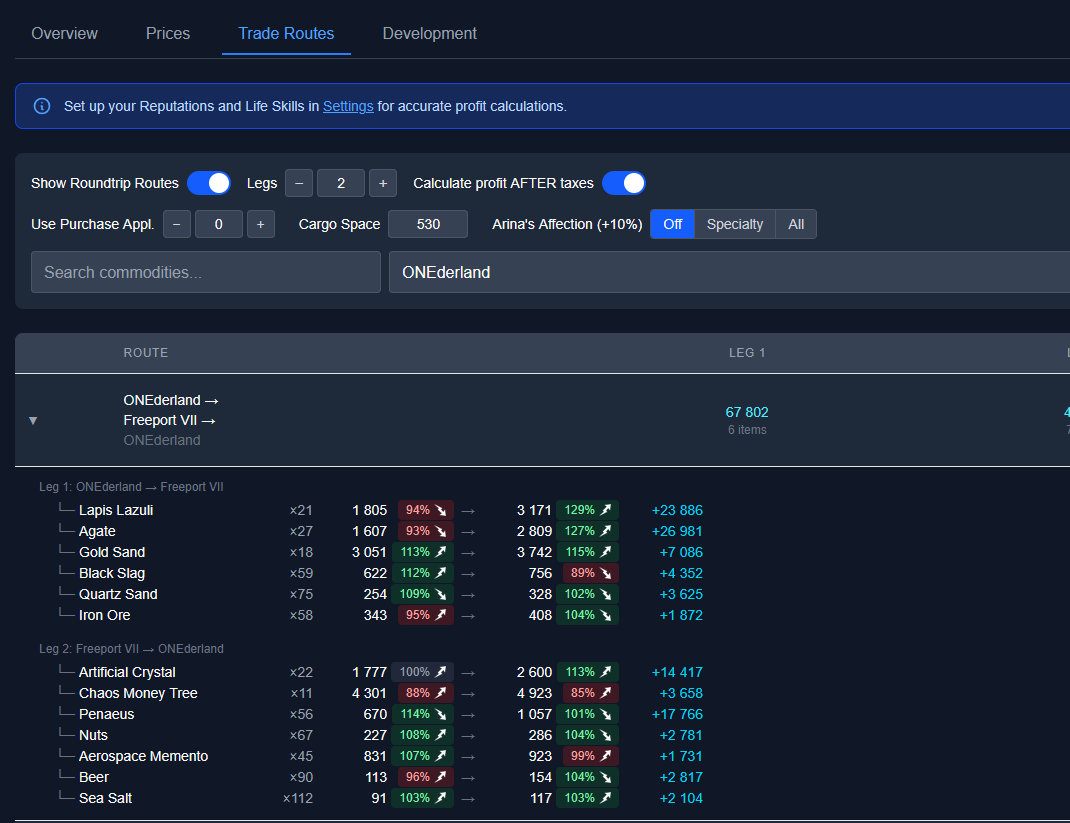The width and height of the screenshot is (1070, 823).
Task: Click the Penaeus 101% down-trend icon
Action: click(x=605, y=714)
